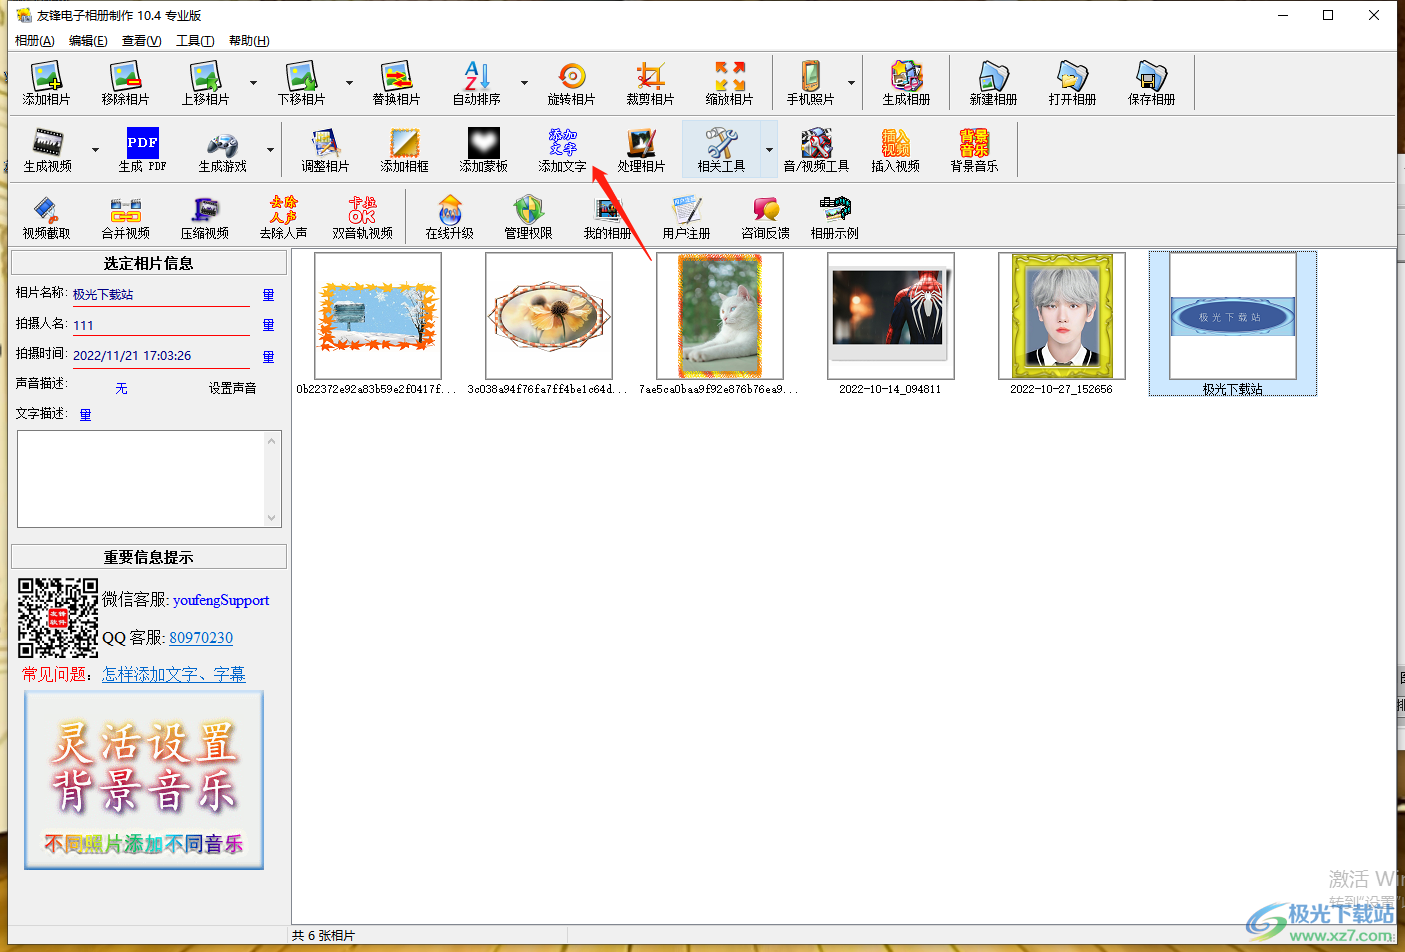Click the edit icon beside 拍摄时间 field
The image size is (1405, 952).
(268, 357)
